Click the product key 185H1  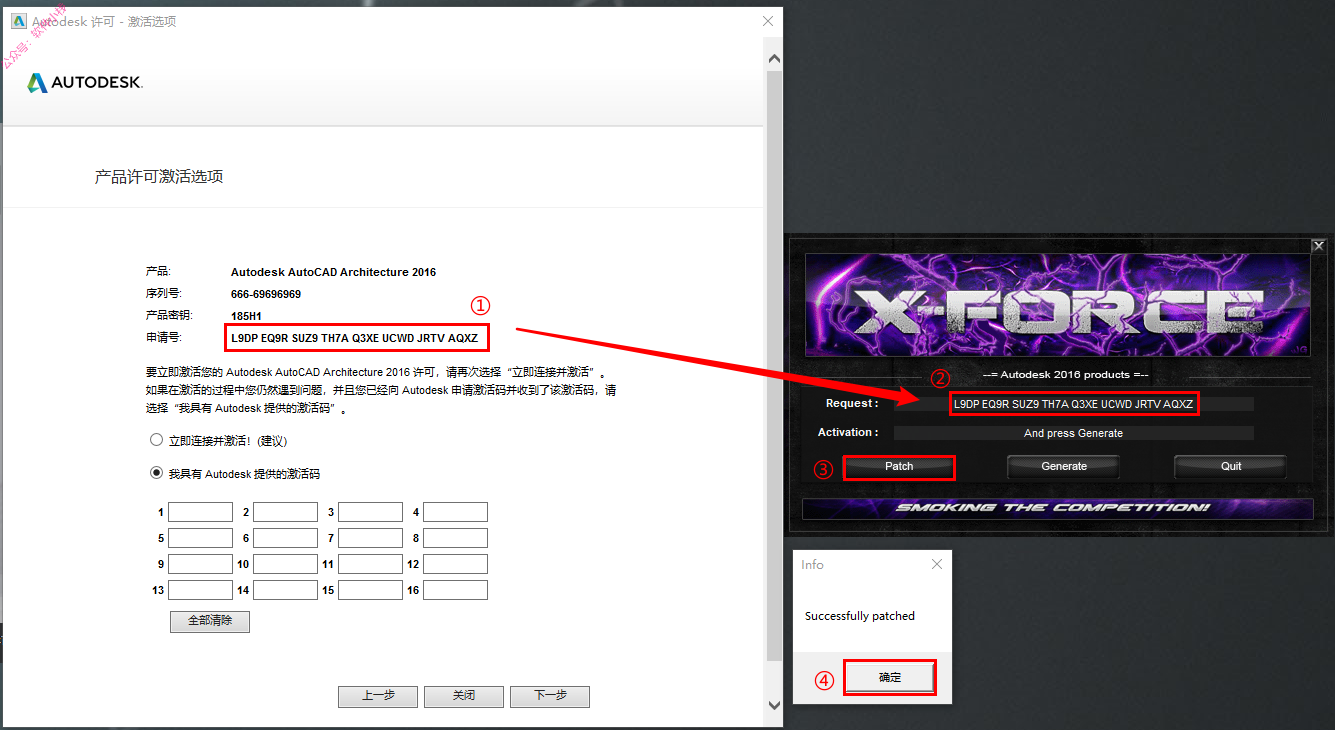pyautogui.click(x=246, y=316)
